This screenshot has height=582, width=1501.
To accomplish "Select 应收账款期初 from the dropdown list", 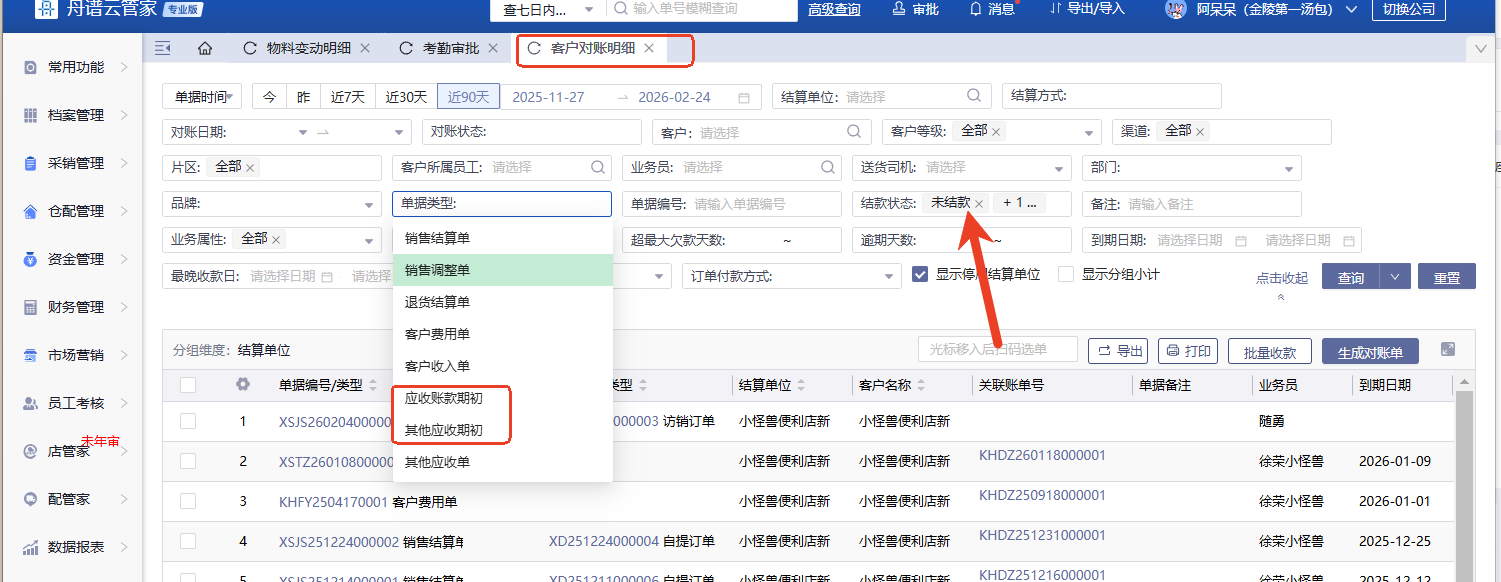I will click(x=443, y=398).
